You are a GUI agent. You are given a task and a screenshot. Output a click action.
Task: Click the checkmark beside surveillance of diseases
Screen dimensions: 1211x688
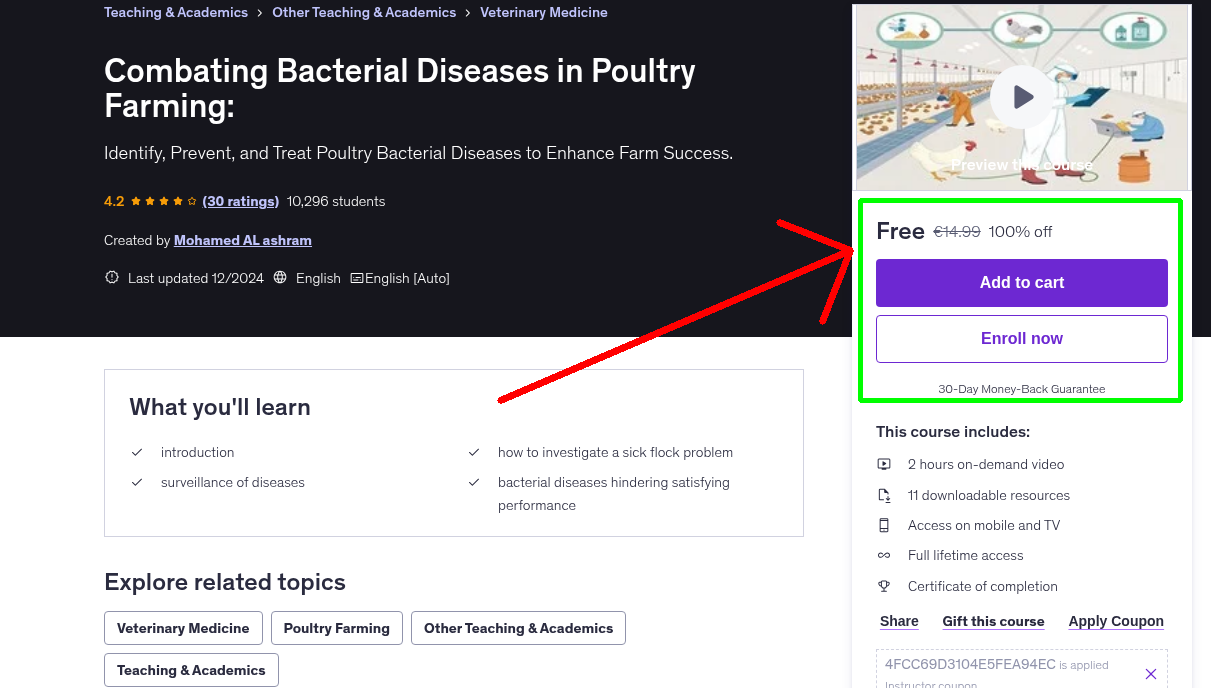pyautogui.click(x=137, y=481)
